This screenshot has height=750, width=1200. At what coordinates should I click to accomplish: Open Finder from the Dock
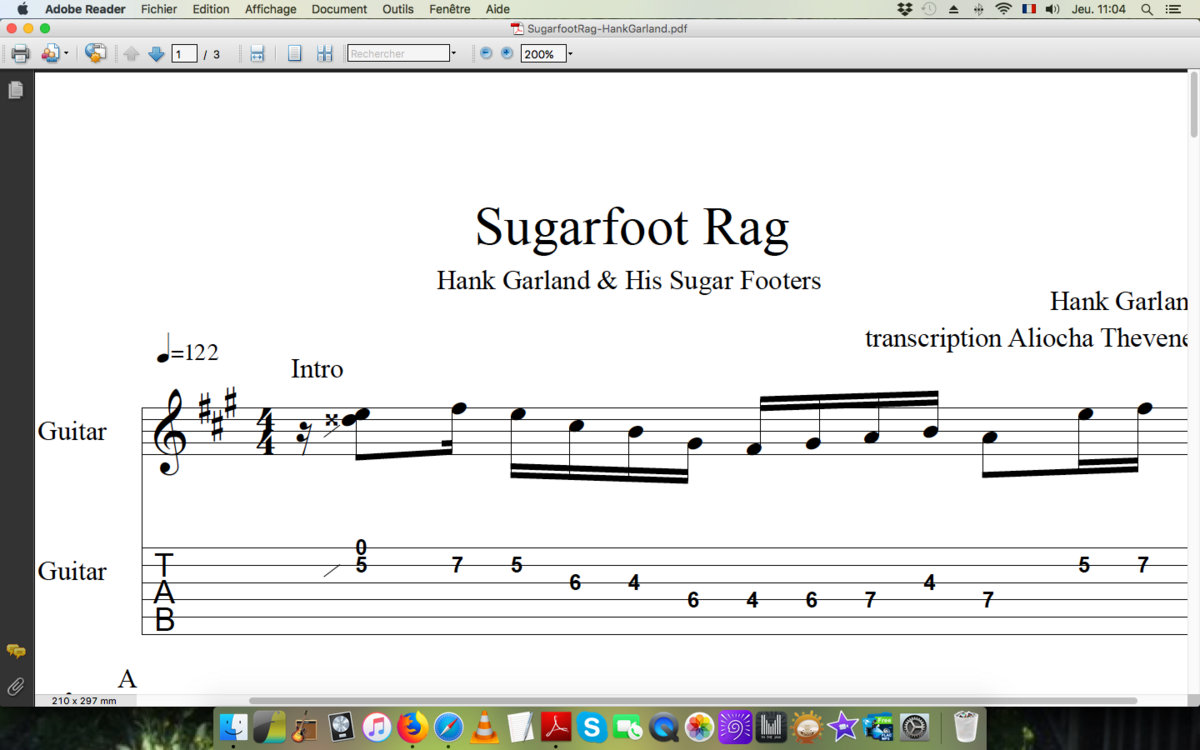tap(235, 726)
